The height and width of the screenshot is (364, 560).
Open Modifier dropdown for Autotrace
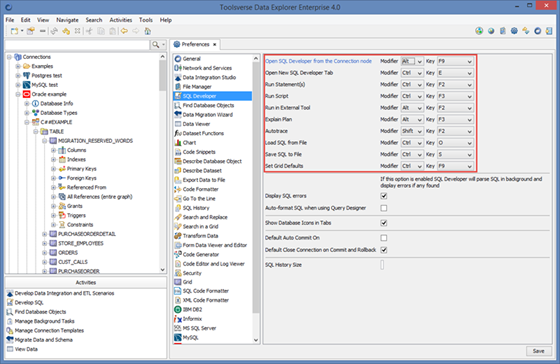412,131
